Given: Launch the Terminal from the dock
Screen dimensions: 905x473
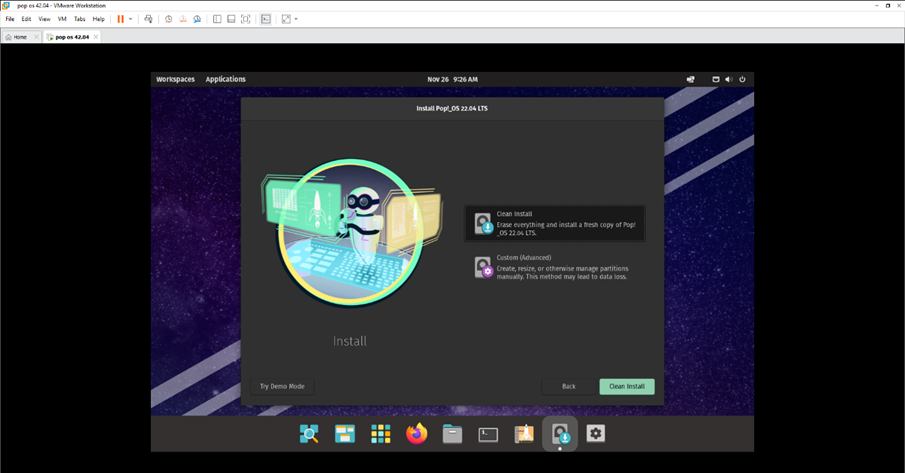Looking at the screenshot, I should pos(488,434).
